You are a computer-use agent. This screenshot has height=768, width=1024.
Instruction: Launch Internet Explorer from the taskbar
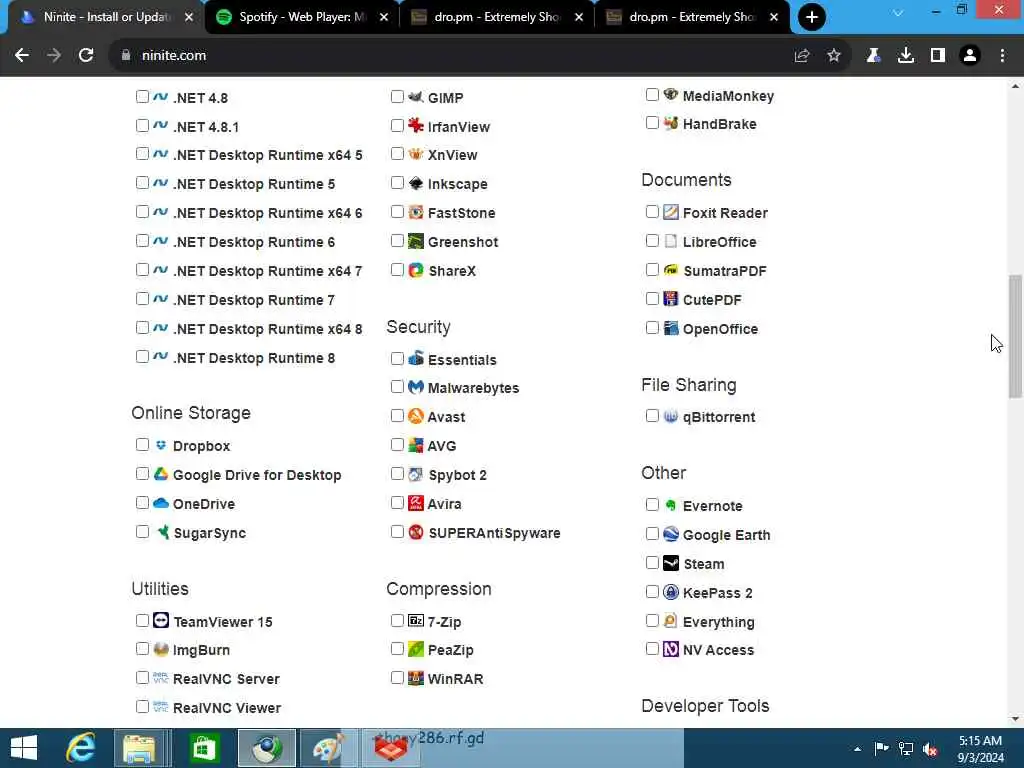81,748
